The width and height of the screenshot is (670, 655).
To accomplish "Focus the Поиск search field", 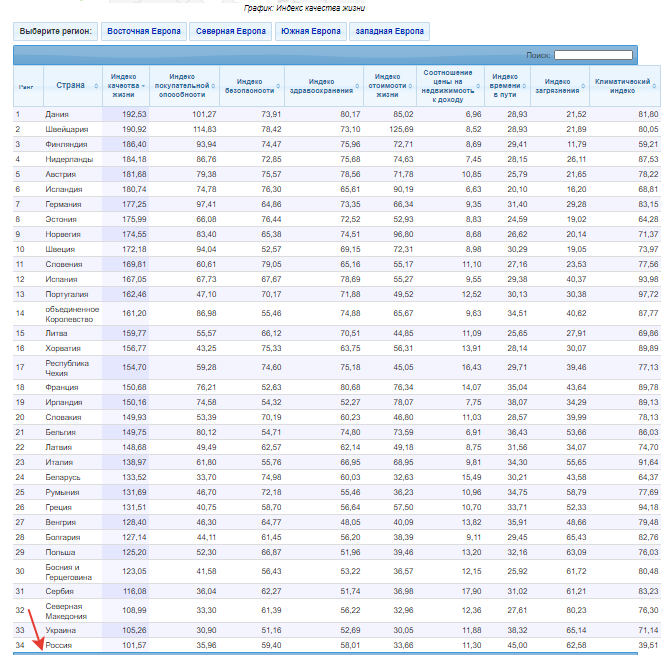I will pos(593,55).
